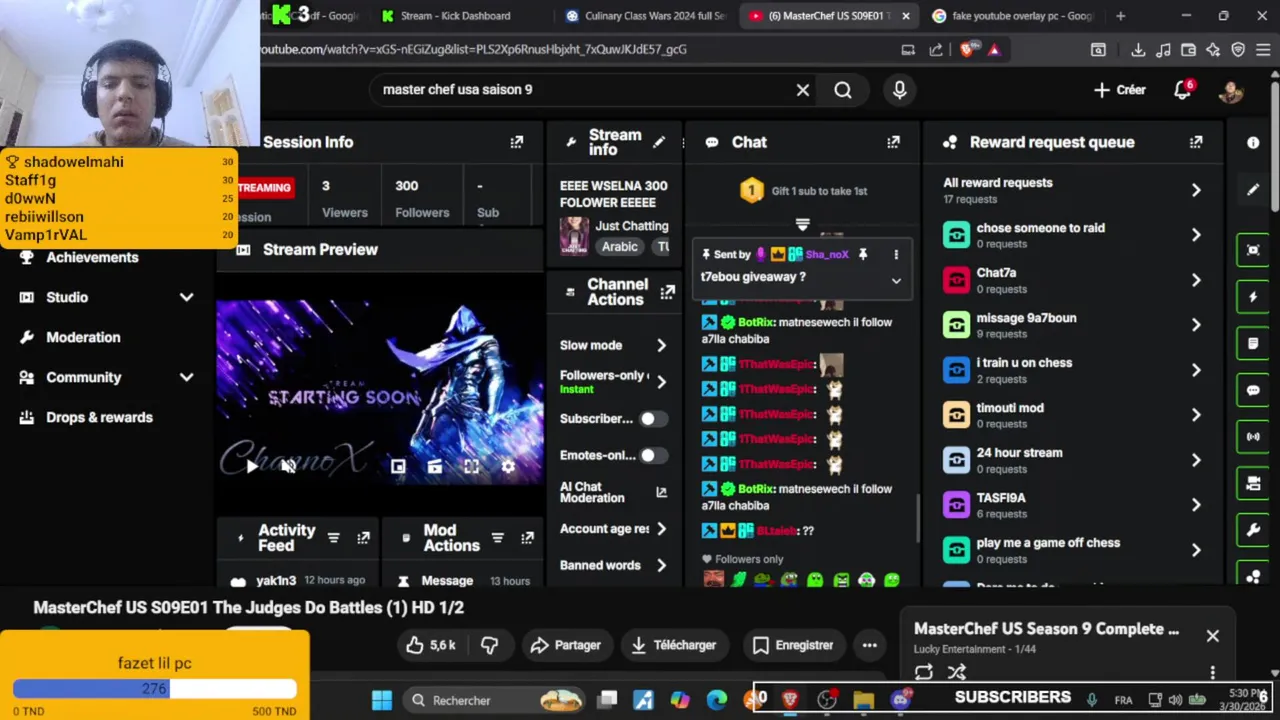
Task: Expand the pinned message chevron
Action: tap(896, 281)
